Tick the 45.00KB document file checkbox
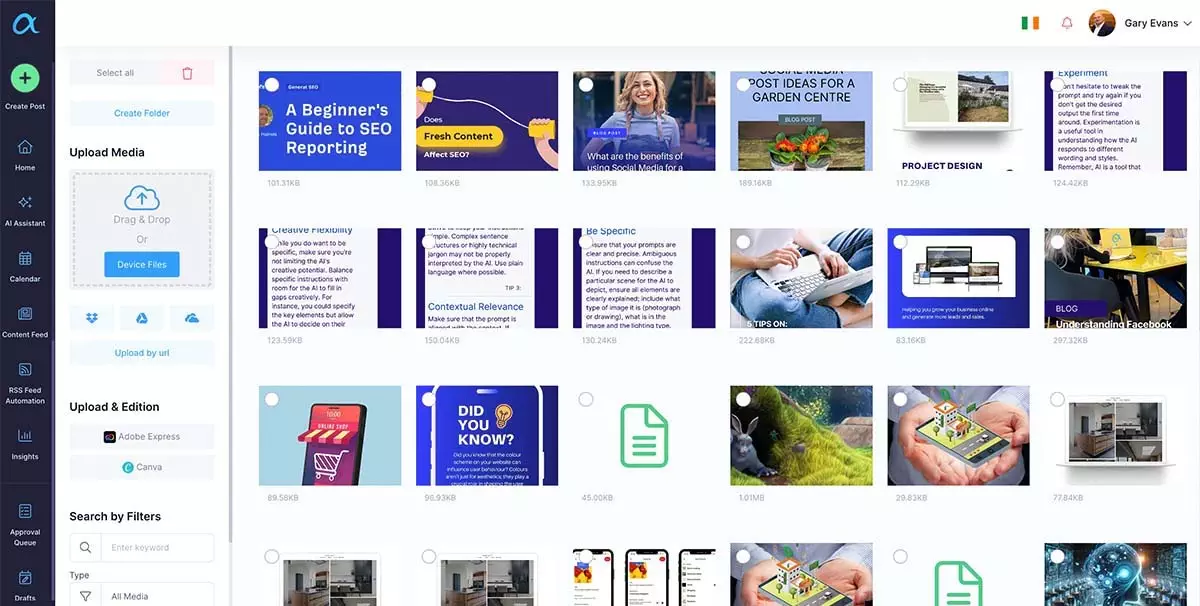 (x=586, y=399)
